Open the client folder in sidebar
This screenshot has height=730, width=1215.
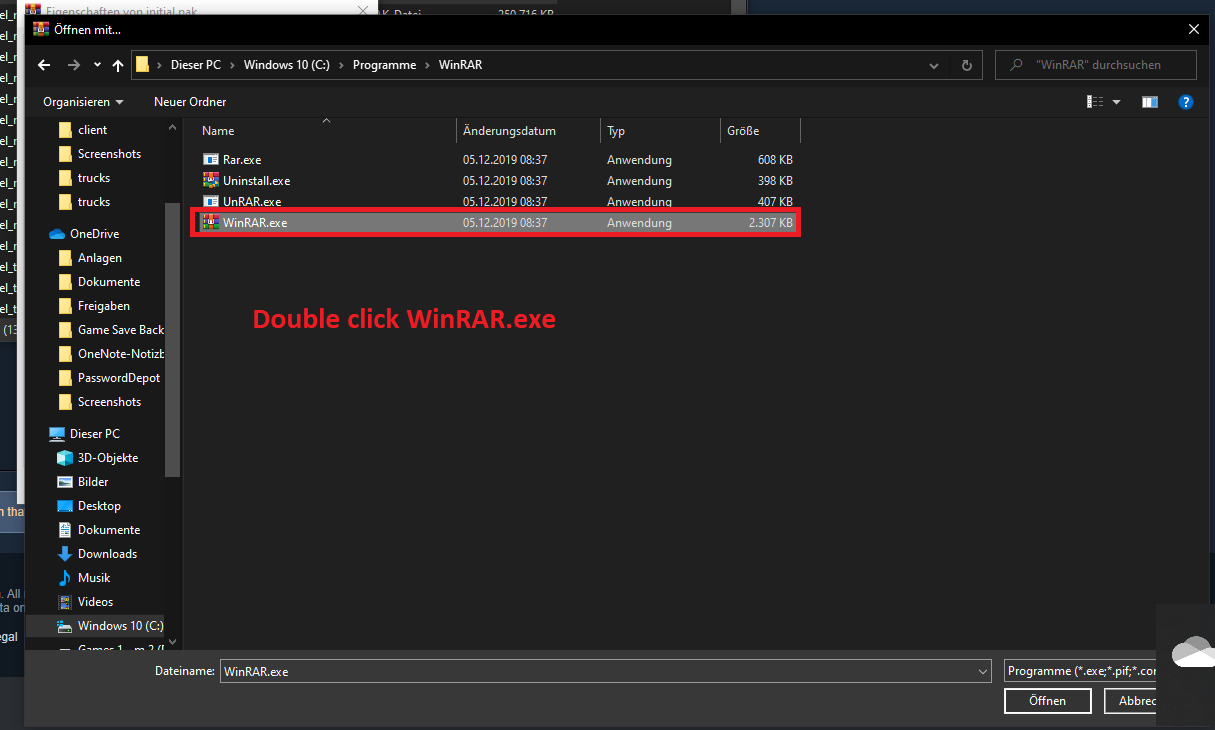92,130
